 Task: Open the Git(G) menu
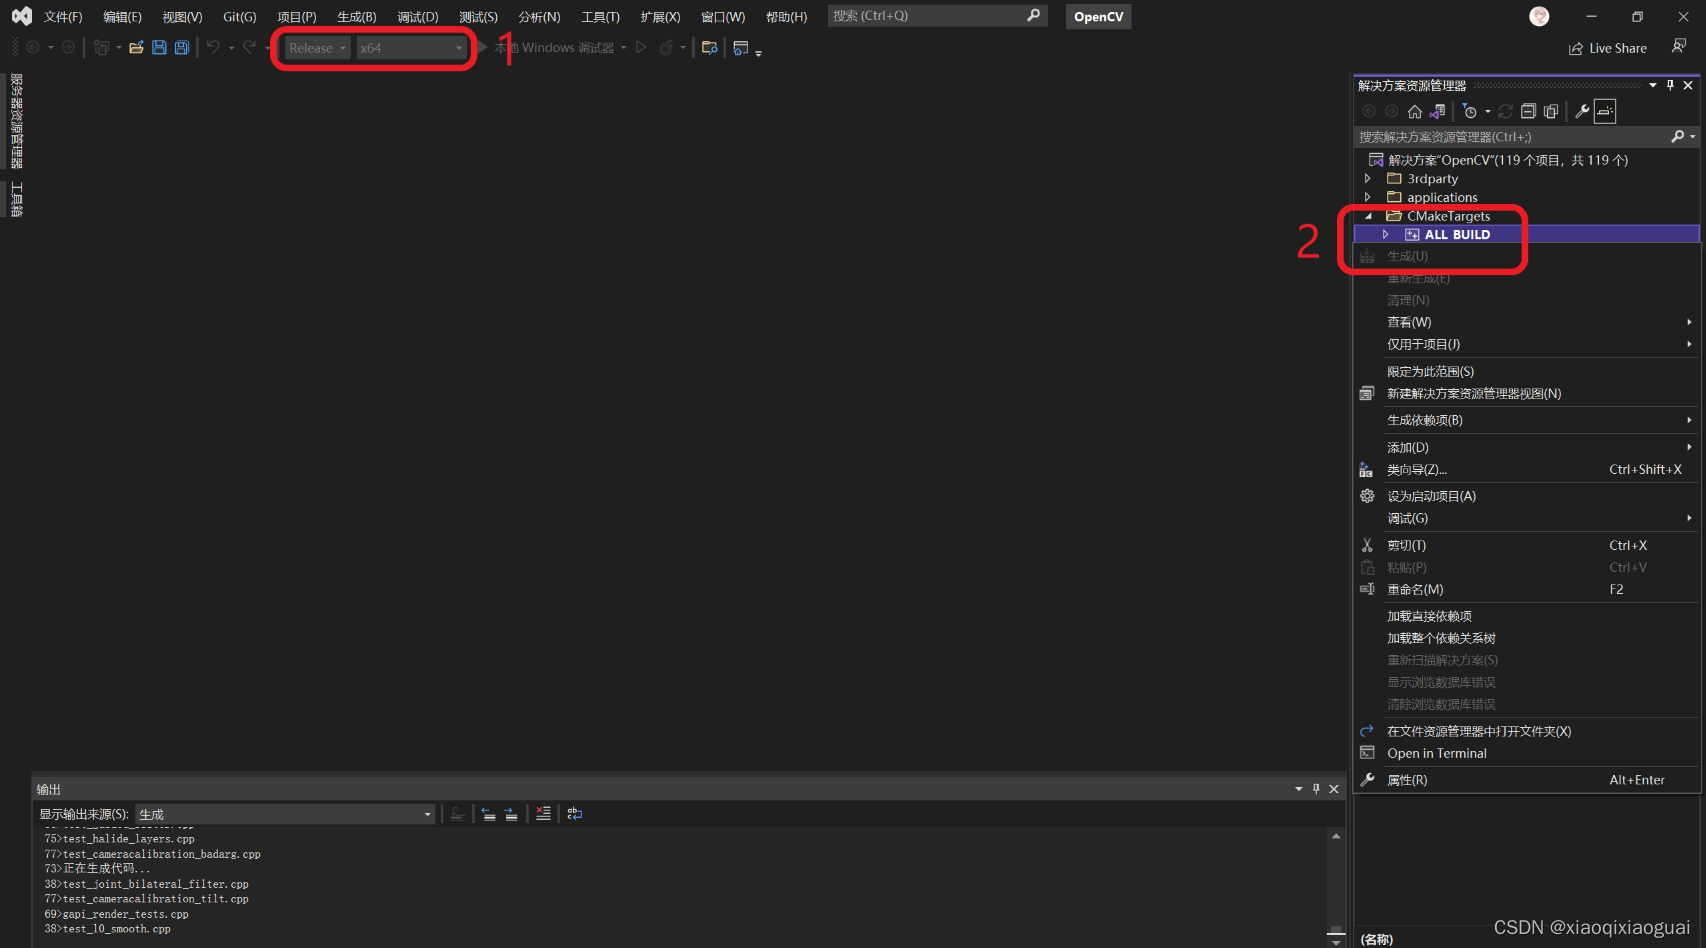click(240, 16)
